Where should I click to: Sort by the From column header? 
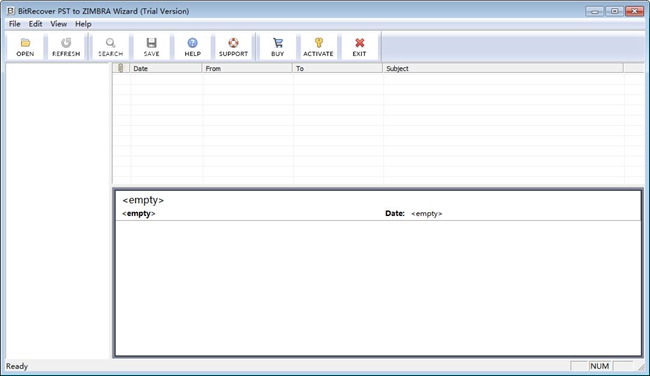point(247,68)
